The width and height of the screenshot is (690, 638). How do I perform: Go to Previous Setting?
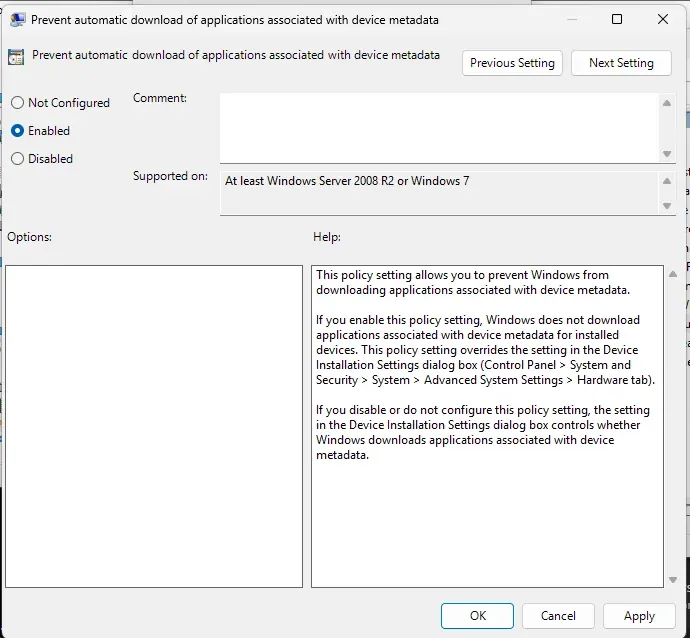click(x=512, y=63)
